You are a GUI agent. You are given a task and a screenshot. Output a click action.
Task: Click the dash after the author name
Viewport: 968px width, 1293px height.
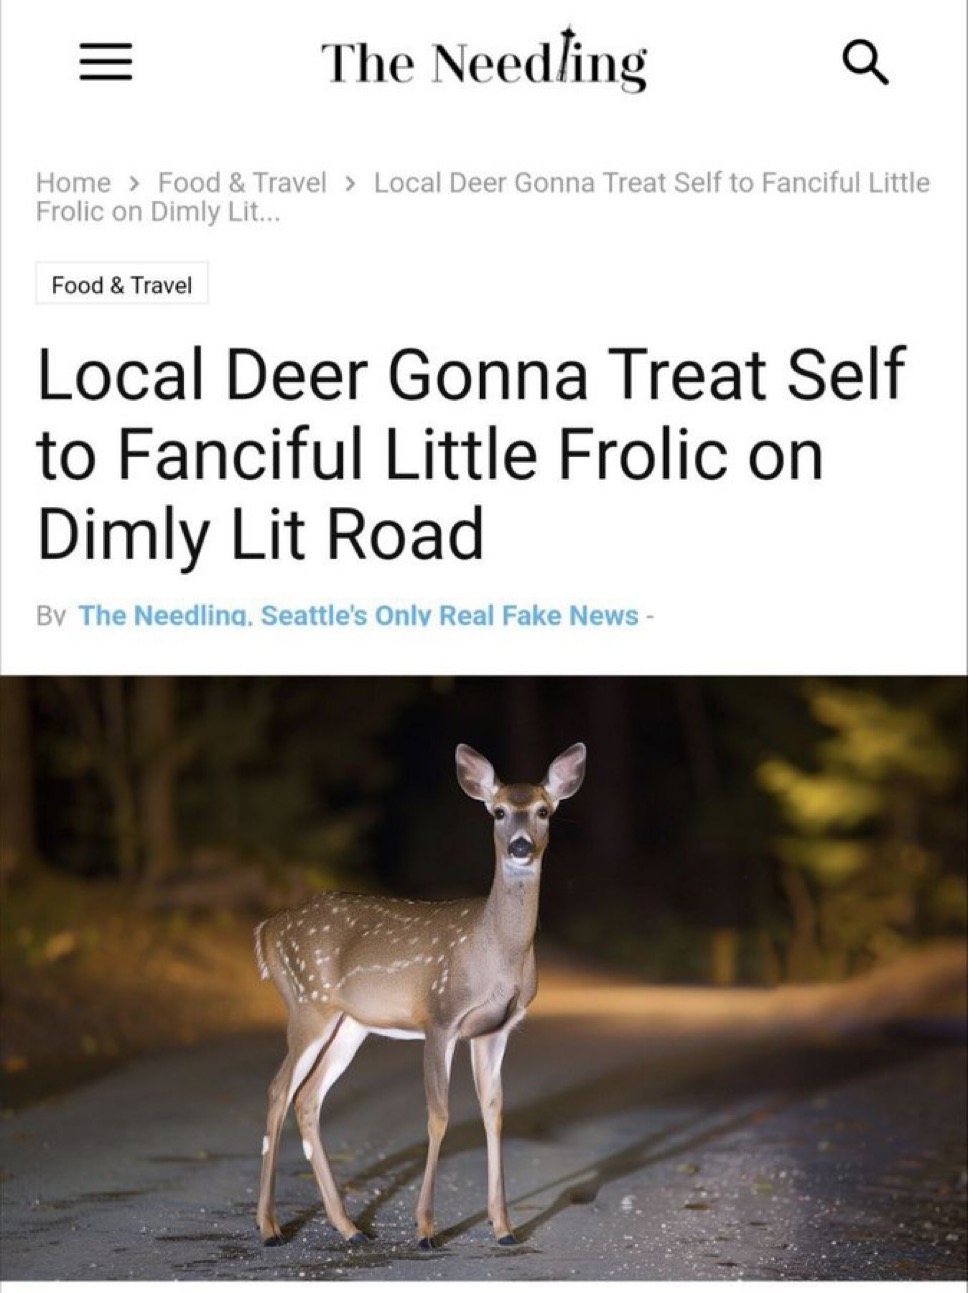(650, 616)
